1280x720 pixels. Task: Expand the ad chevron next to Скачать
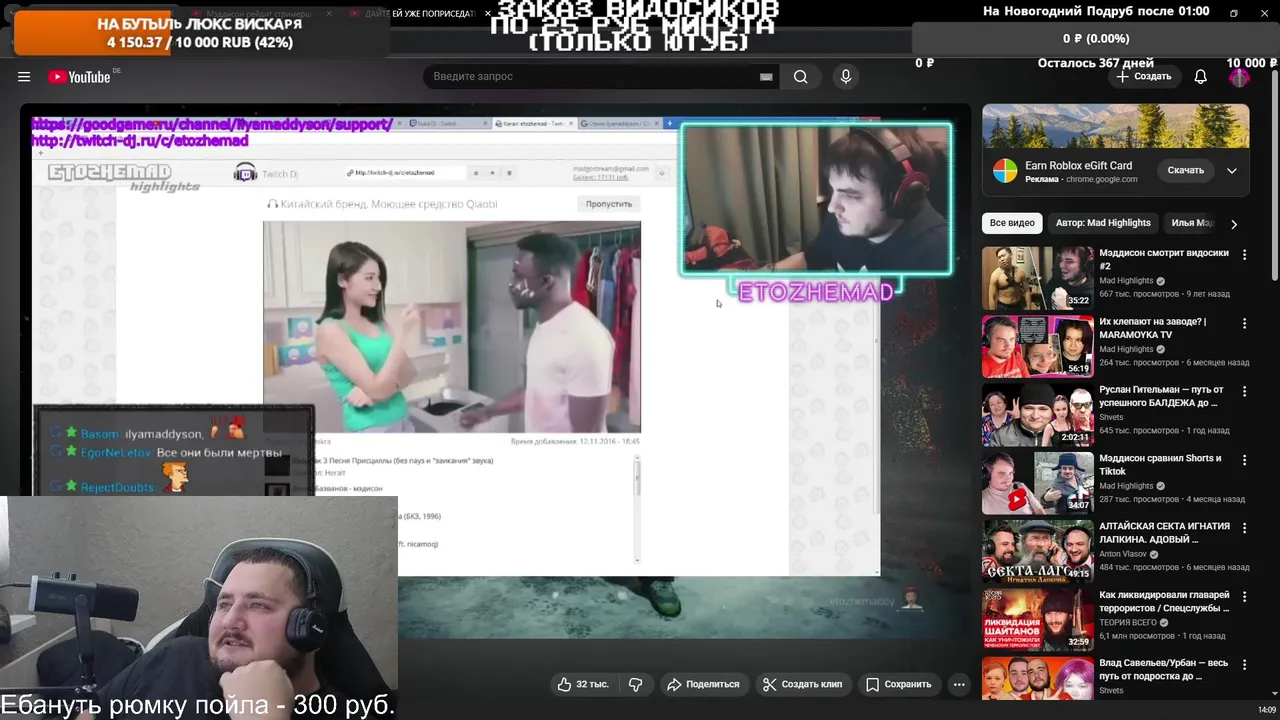(1232, 170)
